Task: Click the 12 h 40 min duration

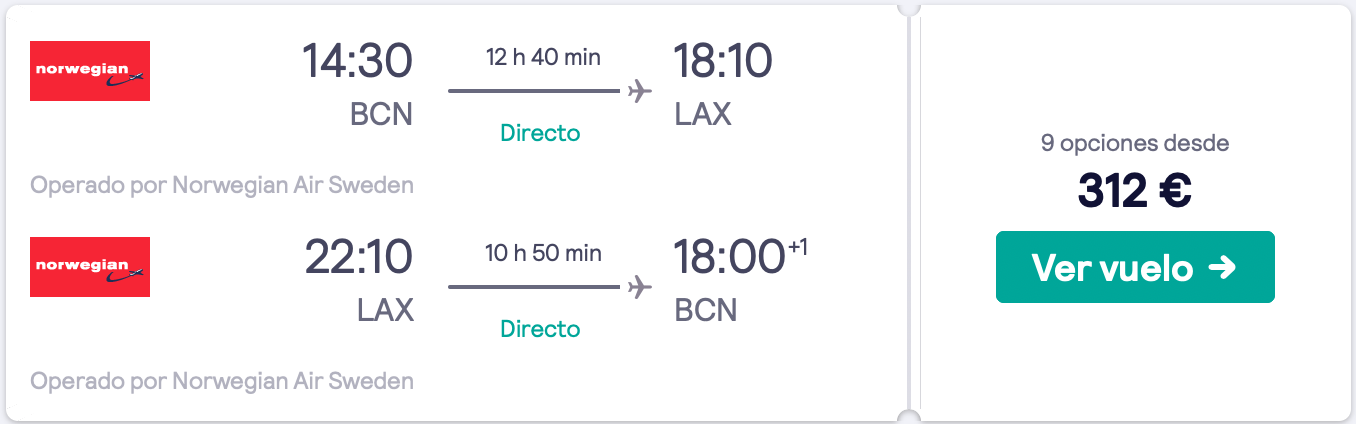Action: click(543, 57)
